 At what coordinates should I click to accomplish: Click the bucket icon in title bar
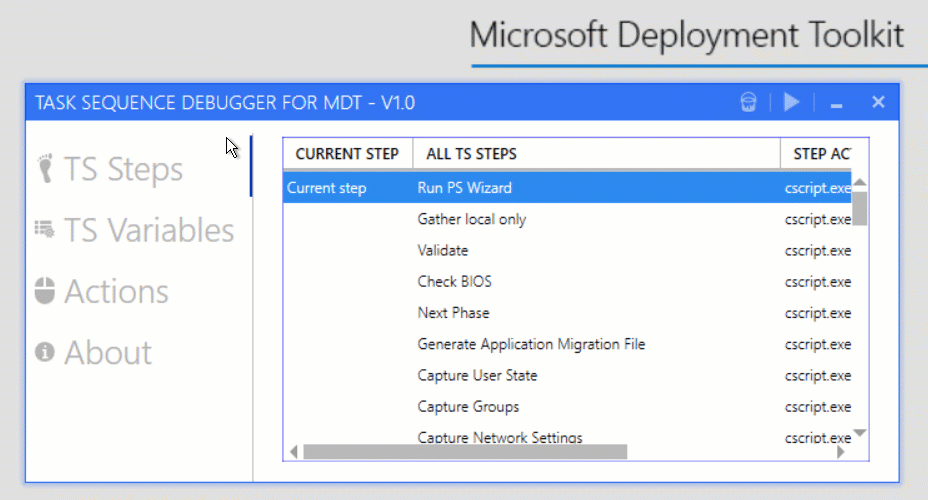pyautogui.click(x=748, y=102)
